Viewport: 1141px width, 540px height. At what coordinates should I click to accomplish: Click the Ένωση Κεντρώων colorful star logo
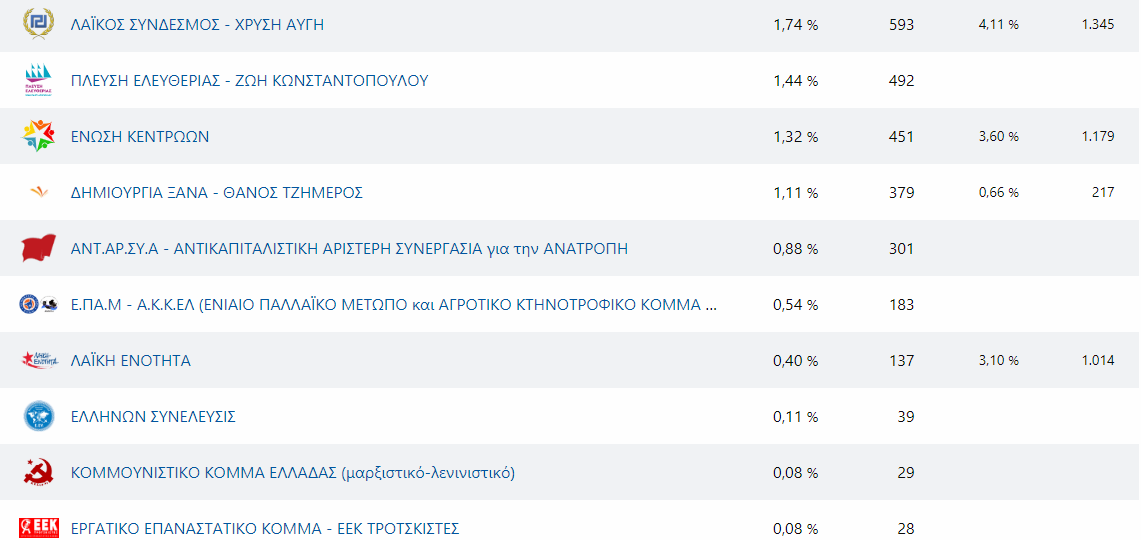[x=39, y=136]
